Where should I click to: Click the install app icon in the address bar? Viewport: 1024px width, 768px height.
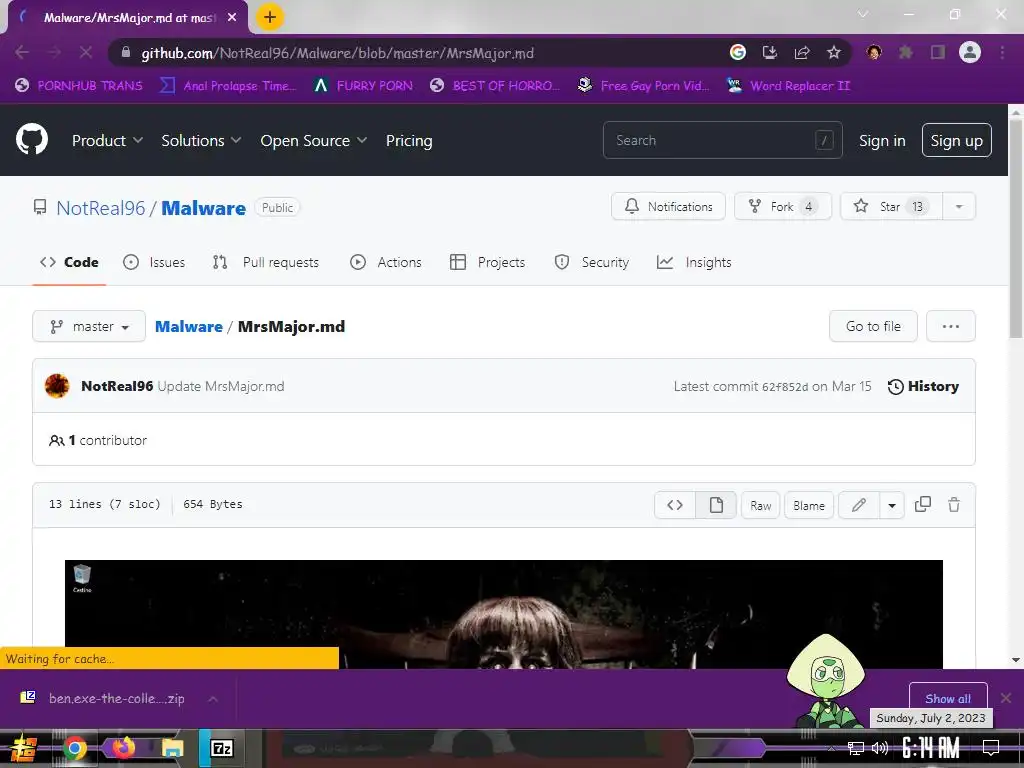click(769, 52)
